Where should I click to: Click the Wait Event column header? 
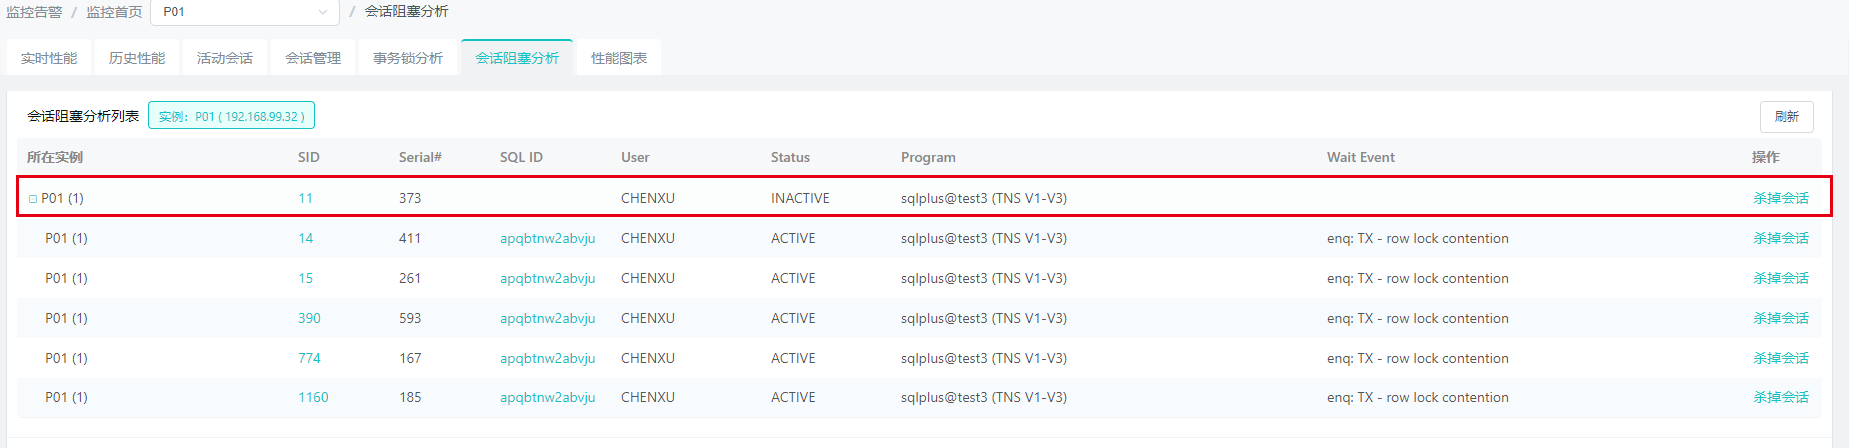1360,157
